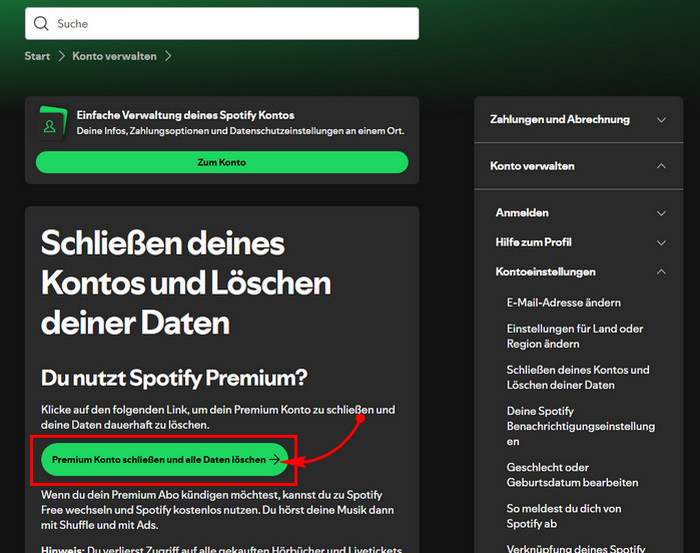Open Geschlecht oder Geburtsdatum bearbeiten link
700x553 pixels.
coord(572,474)
